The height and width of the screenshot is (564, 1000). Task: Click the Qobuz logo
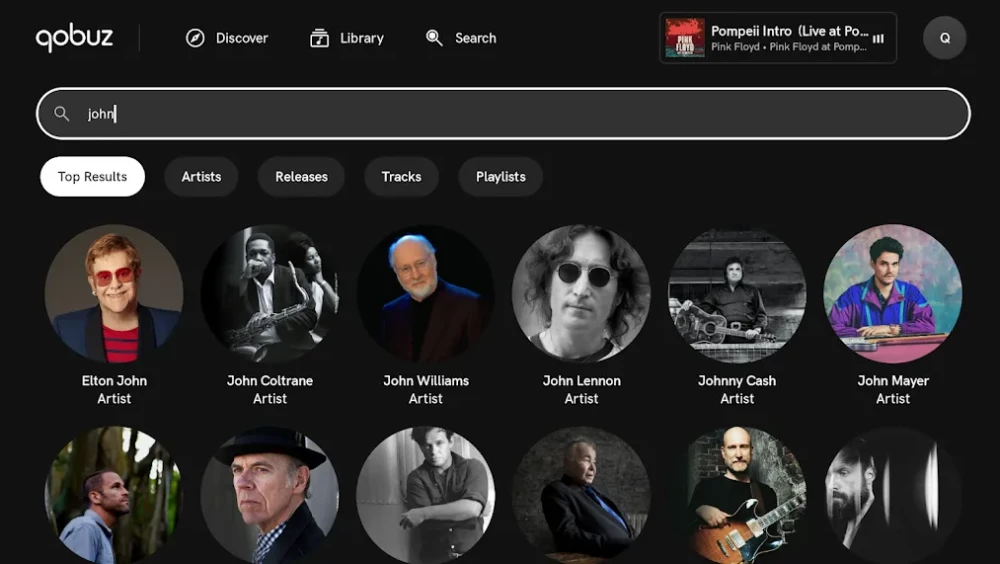click(75, 38)
